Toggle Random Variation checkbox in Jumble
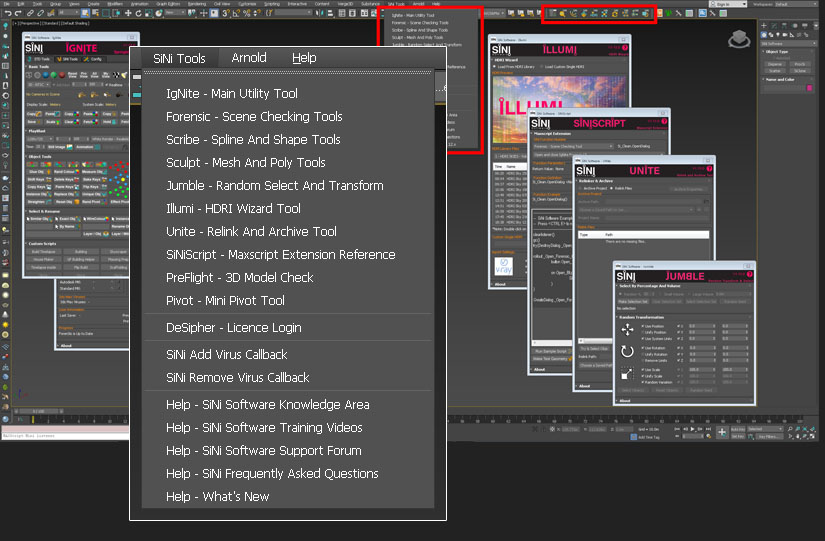Image resolution: width=825 pixels, height=541 pixels. pyautogui.click(x=643, y=382)
